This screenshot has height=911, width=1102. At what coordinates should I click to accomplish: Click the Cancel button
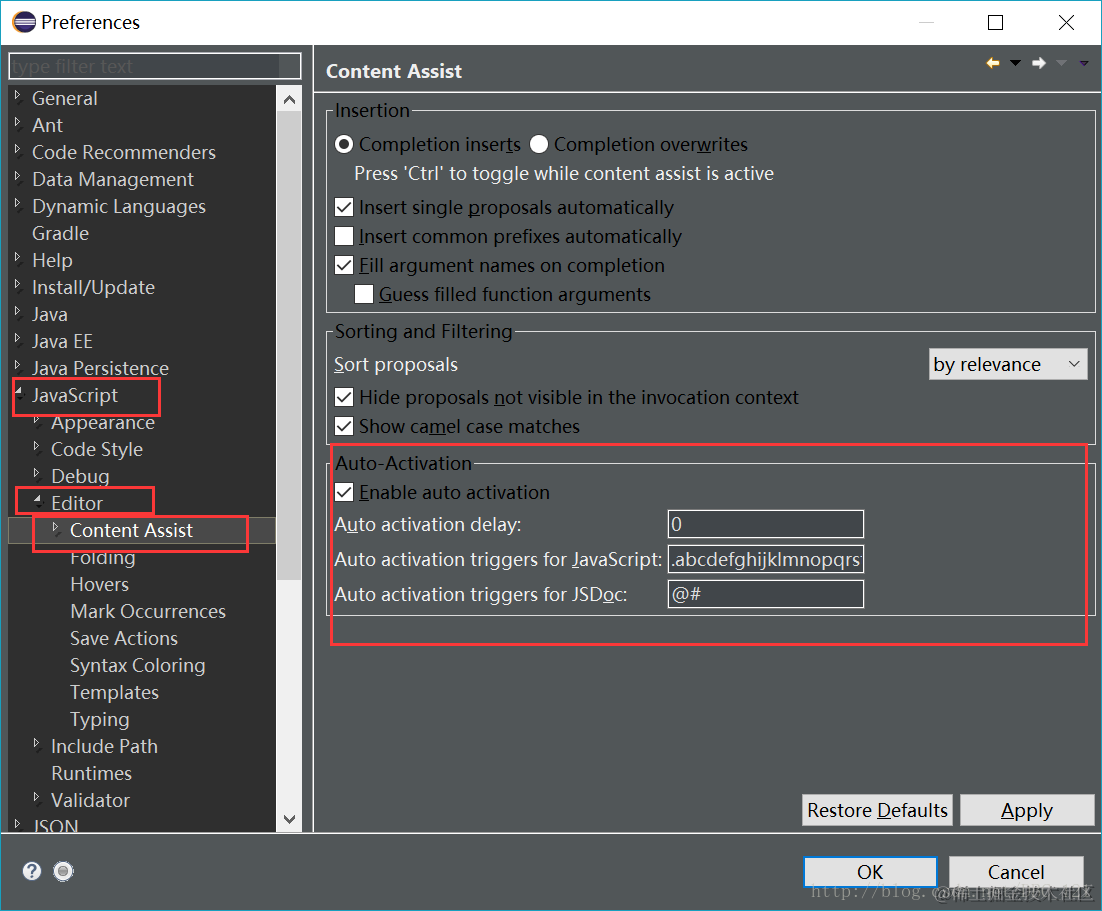click(1016, 872)
